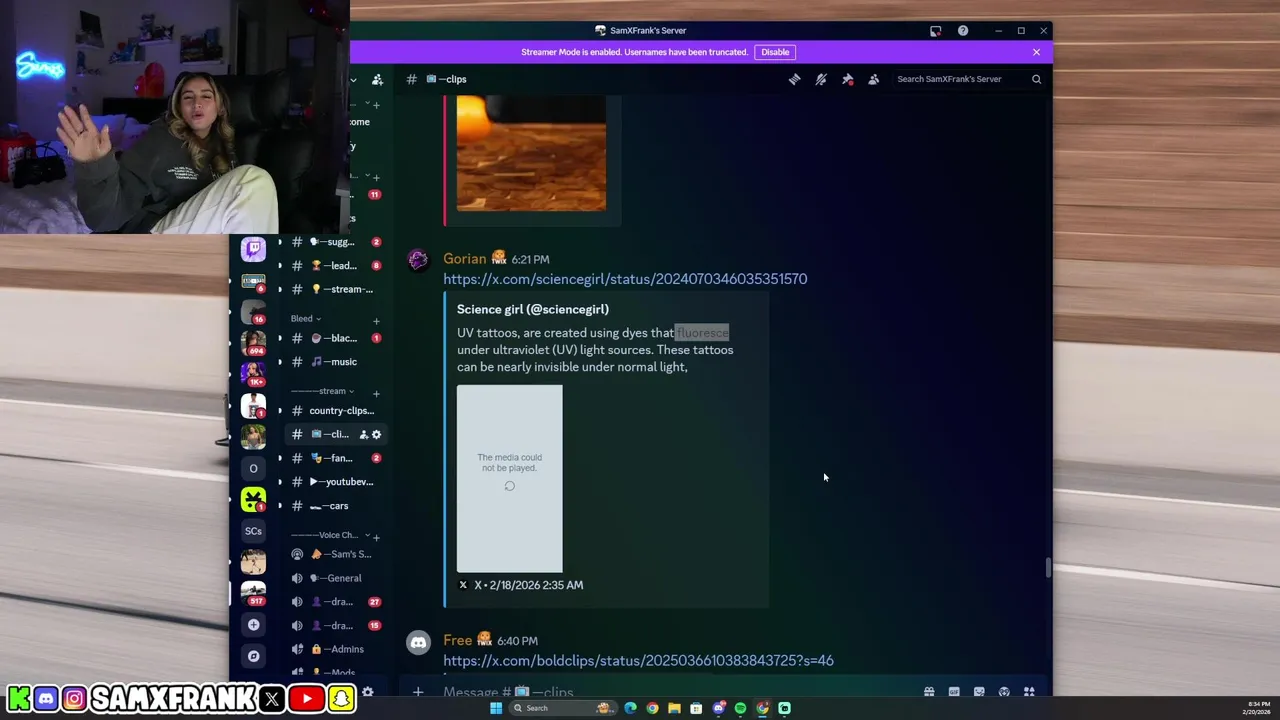
Task: Open the apps icon in message bar
Action: pyautogui.click(x=1029, y=691)
